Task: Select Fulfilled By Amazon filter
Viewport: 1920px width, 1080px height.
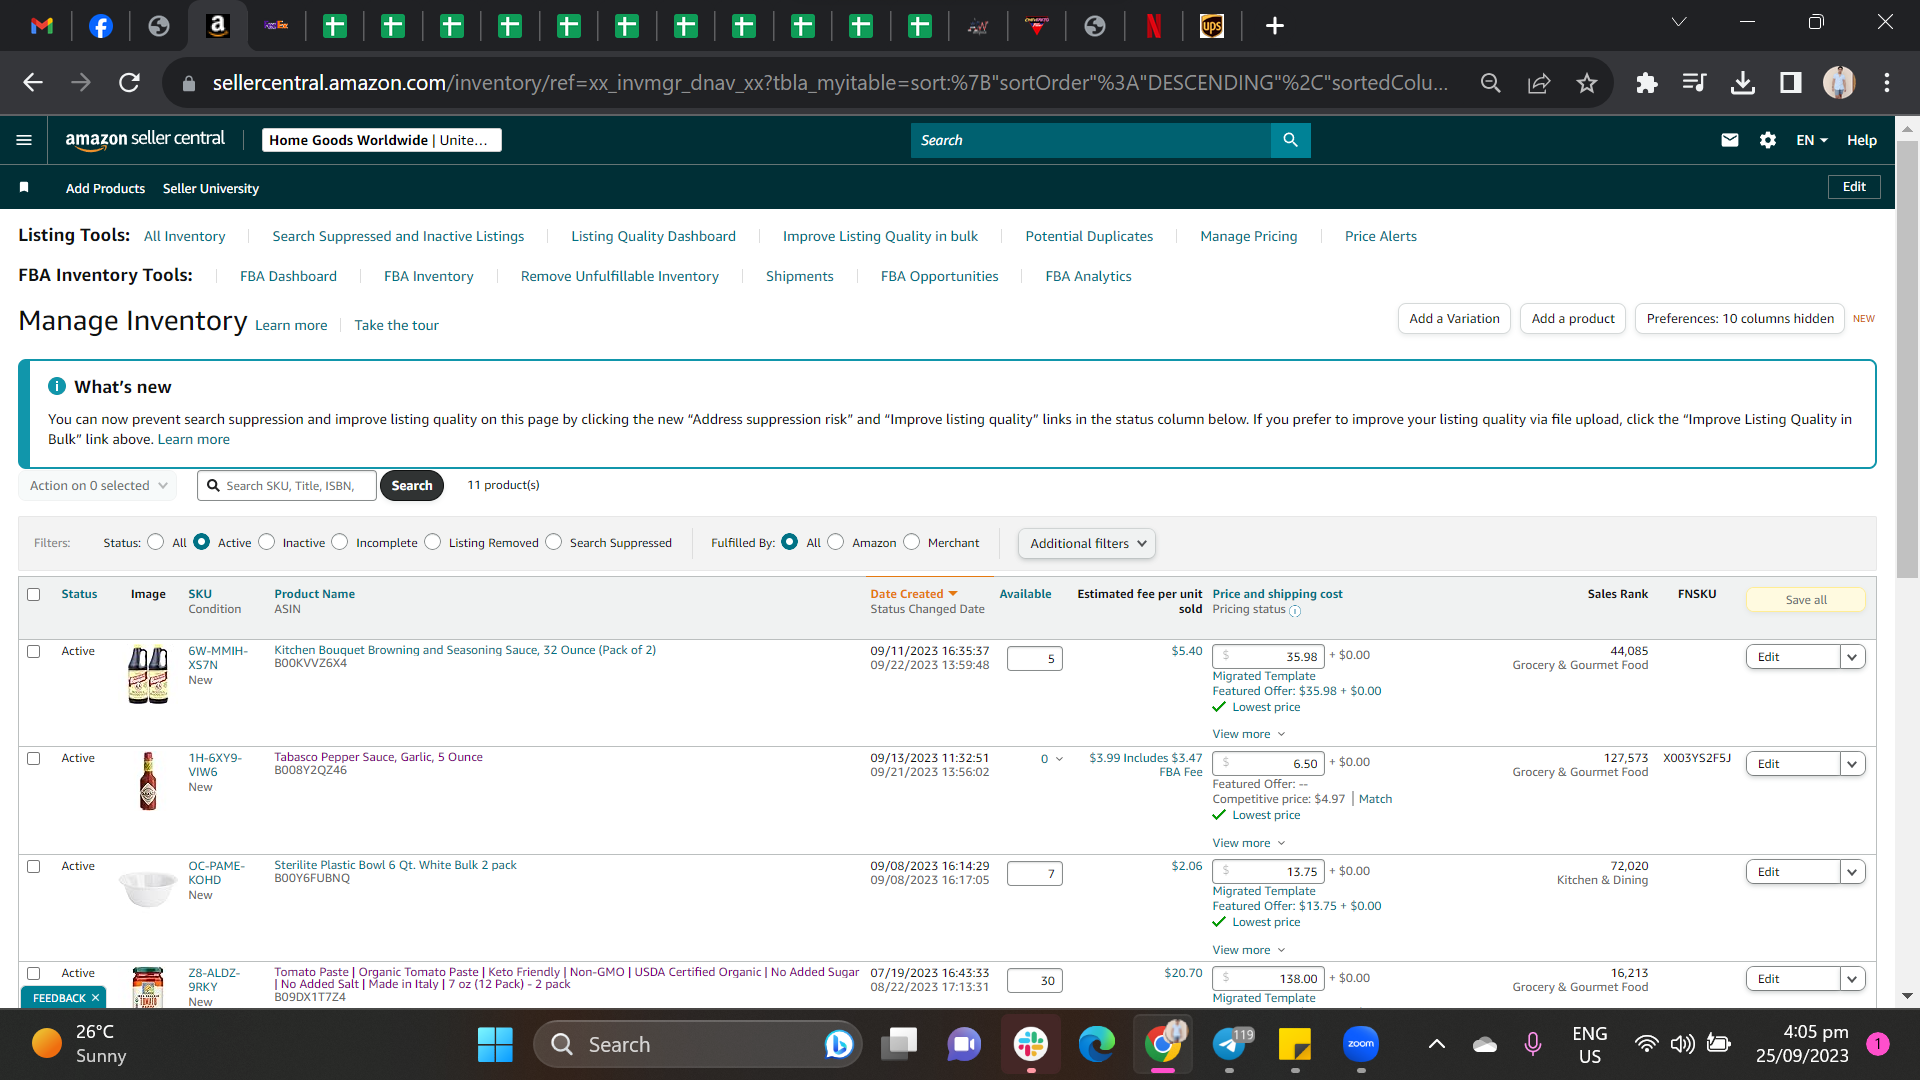Action: point(836,542)
